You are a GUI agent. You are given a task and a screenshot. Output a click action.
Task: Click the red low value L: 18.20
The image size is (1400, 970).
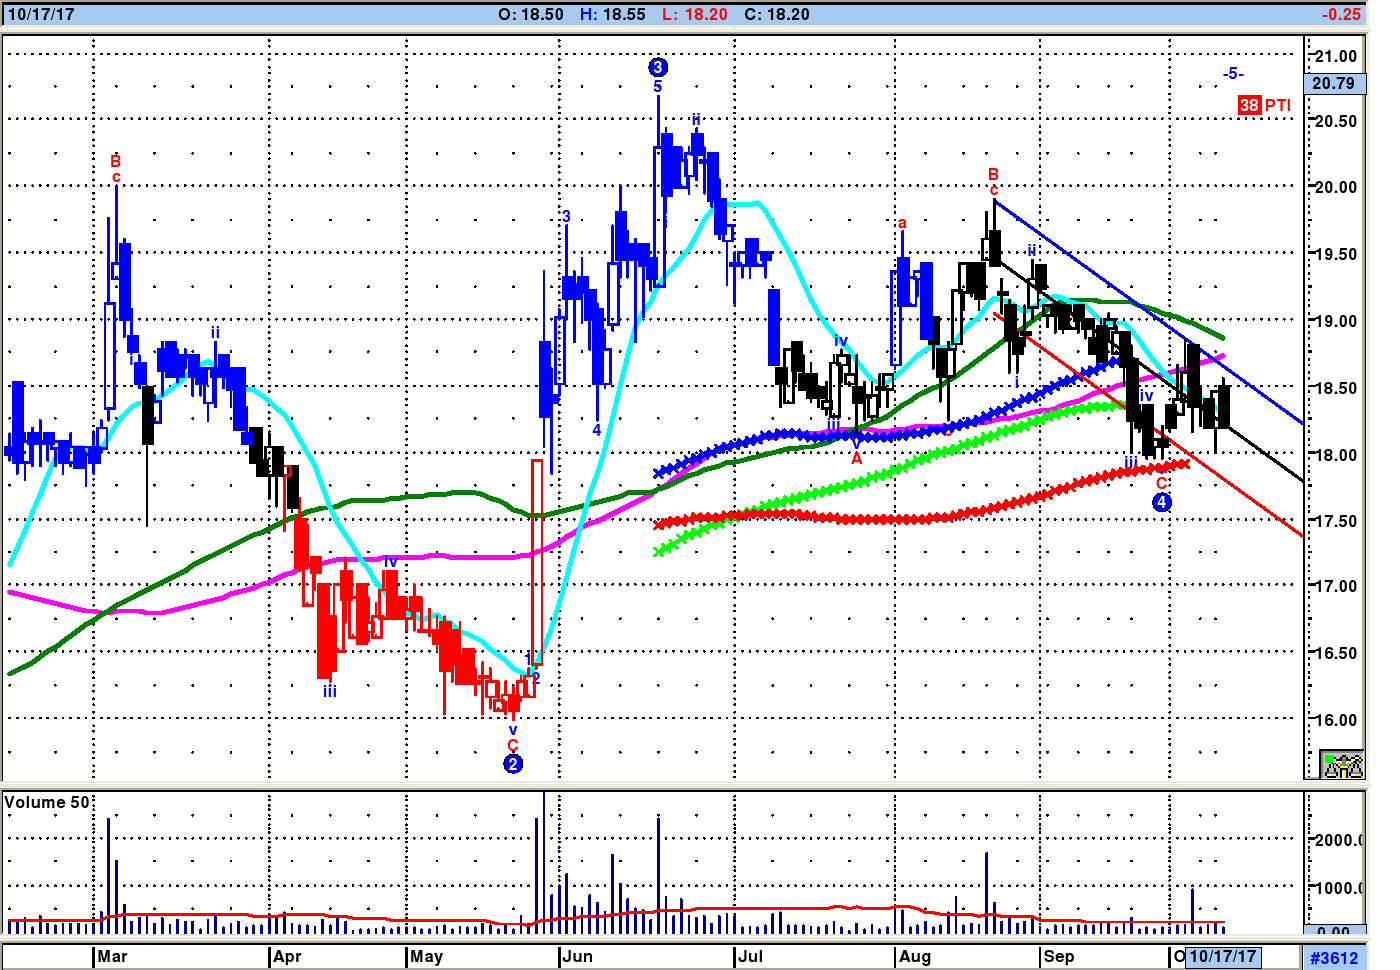click(695, 14)
